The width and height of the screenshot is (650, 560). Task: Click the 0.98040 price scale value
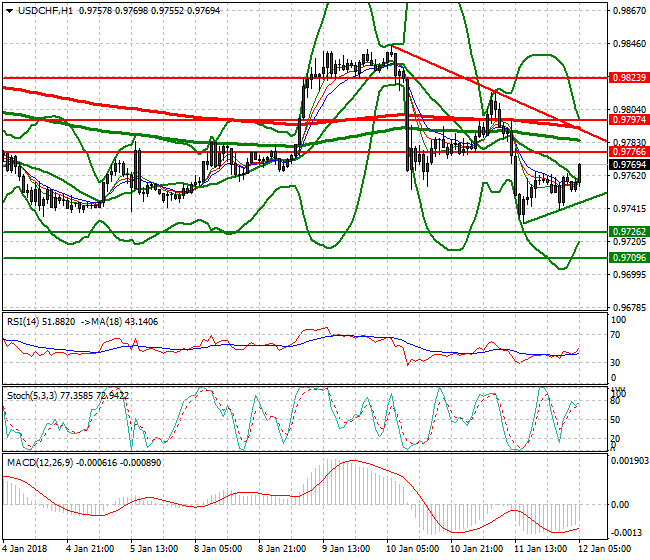pyautogui.click(x=629, y=109)
